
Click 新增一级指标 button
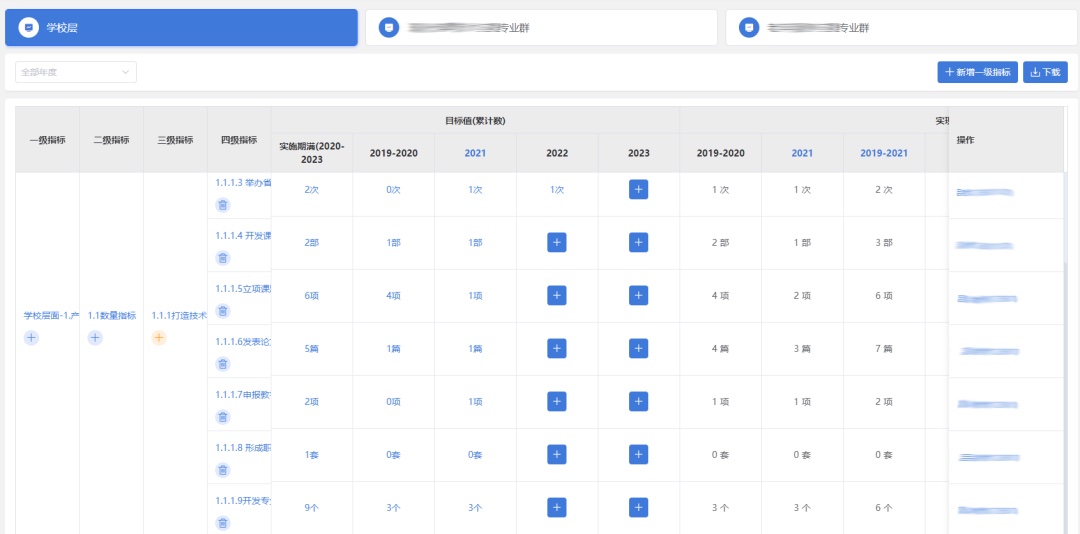(x=977, y=72)
